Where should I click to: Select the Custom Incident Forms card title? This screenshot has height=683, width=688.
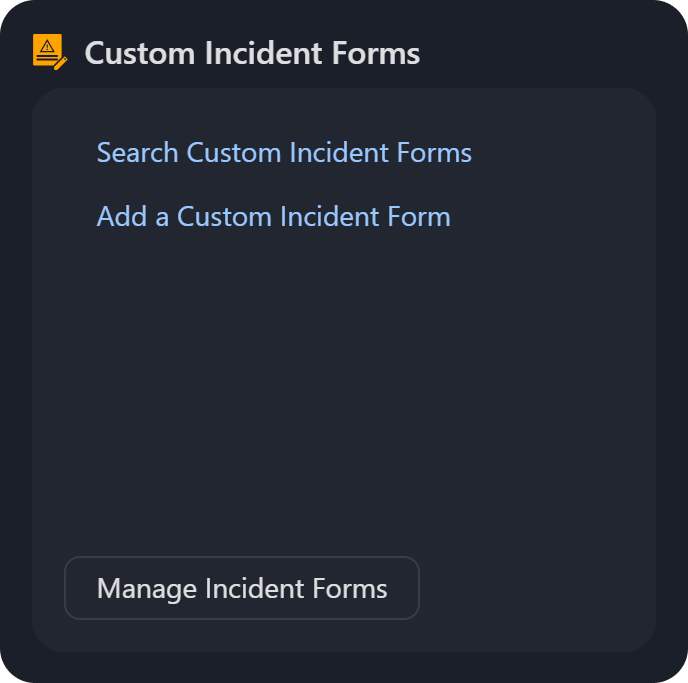[x=252, y=53]
